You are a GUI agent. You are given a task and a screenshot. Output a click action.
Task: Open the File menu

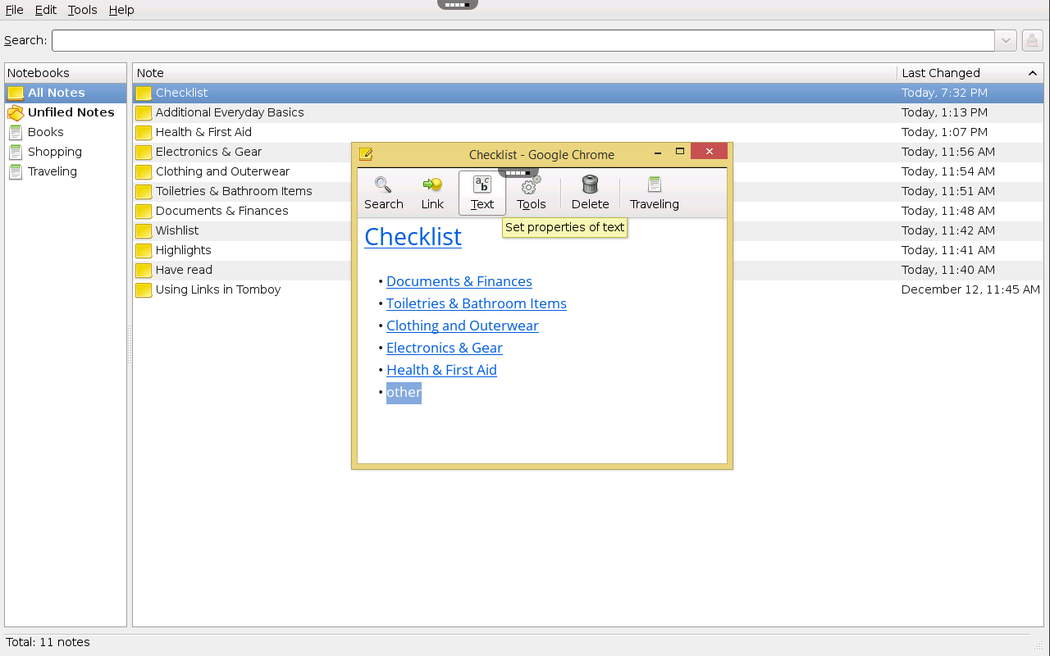[14, 10]
